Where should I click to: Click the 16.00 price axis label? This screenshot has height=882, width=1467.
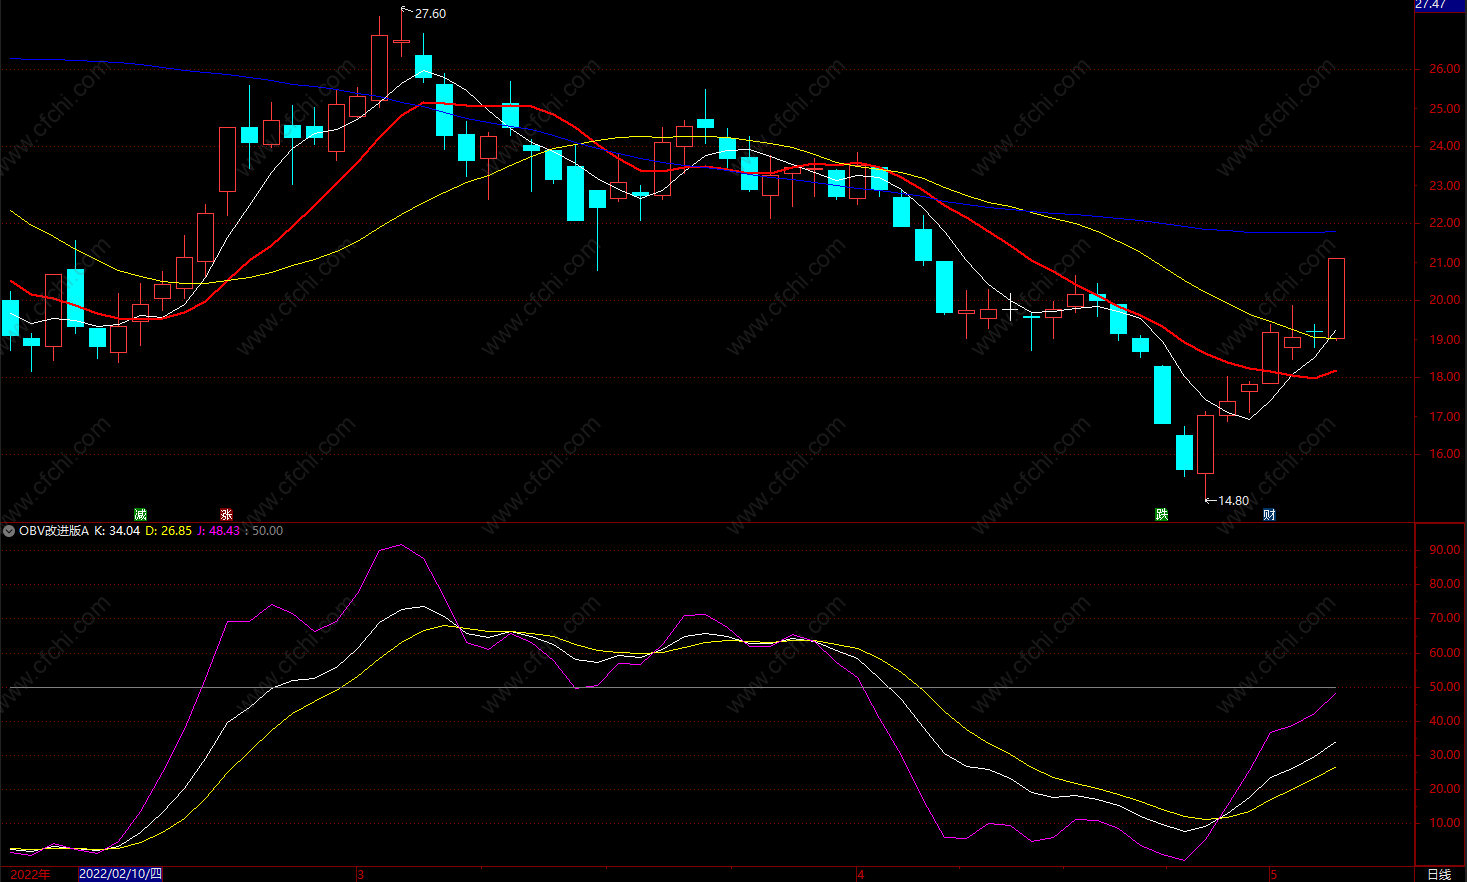(x=1444, y=454)
